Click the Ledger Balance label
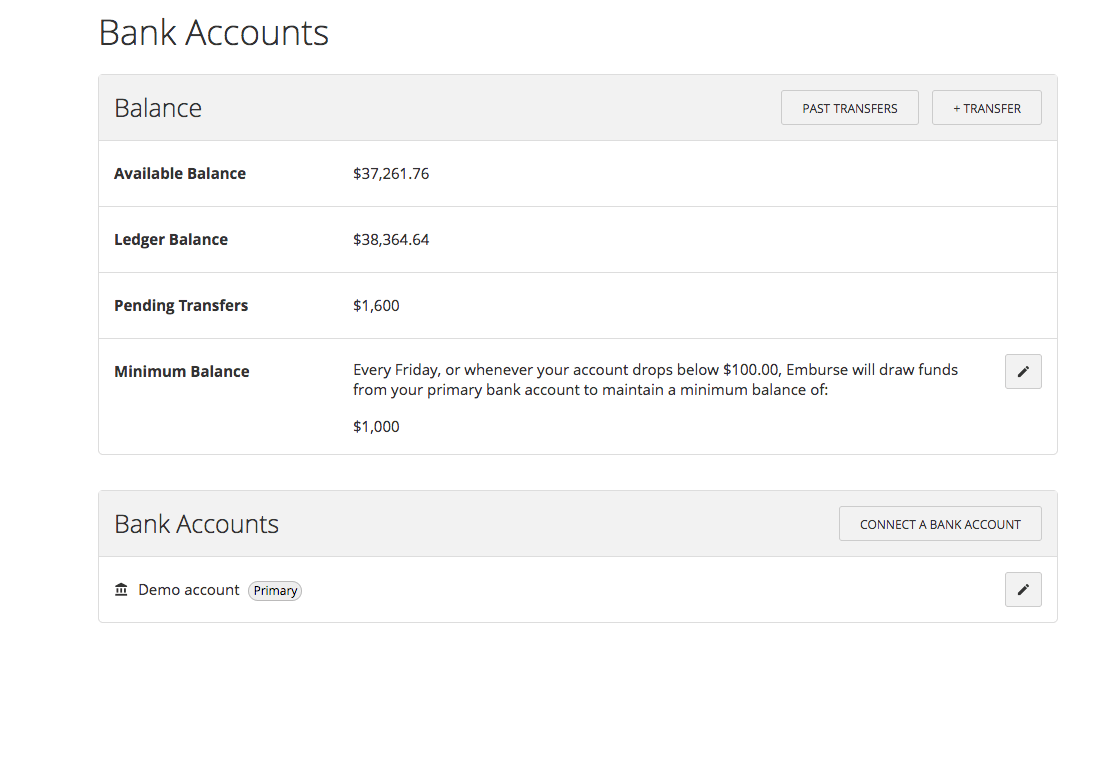The width and height of the screenshot is (1096, 760). coord(171,239)
